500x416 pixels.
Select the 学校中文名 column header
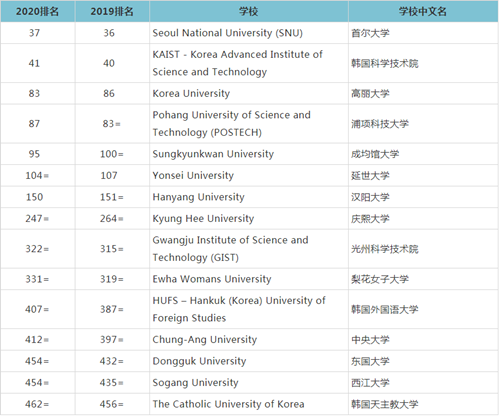(x=423, y=11)
